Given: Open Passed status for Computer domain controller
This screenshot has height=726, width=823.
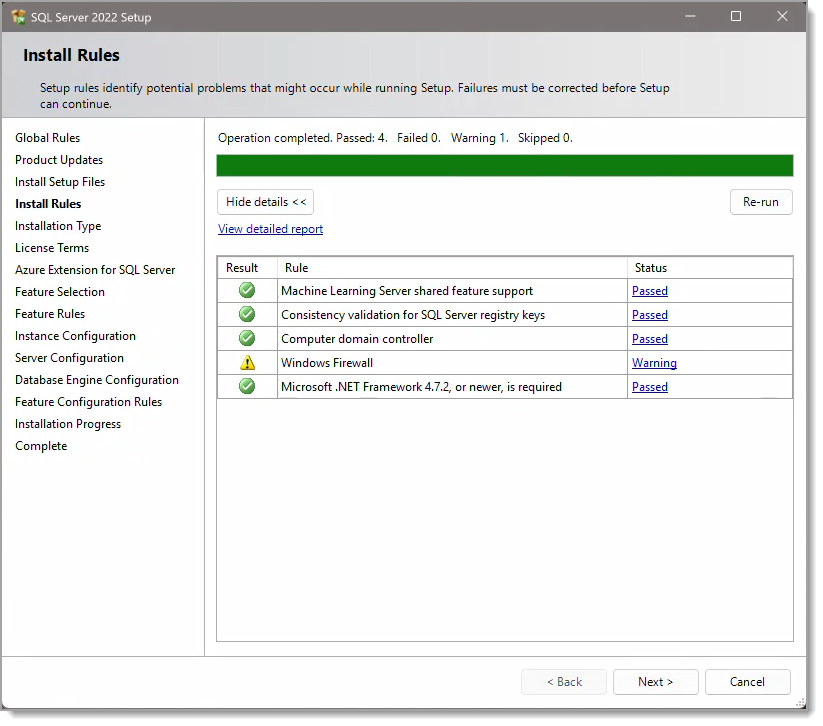Looking at the screenshot, I should pos(650,339).
